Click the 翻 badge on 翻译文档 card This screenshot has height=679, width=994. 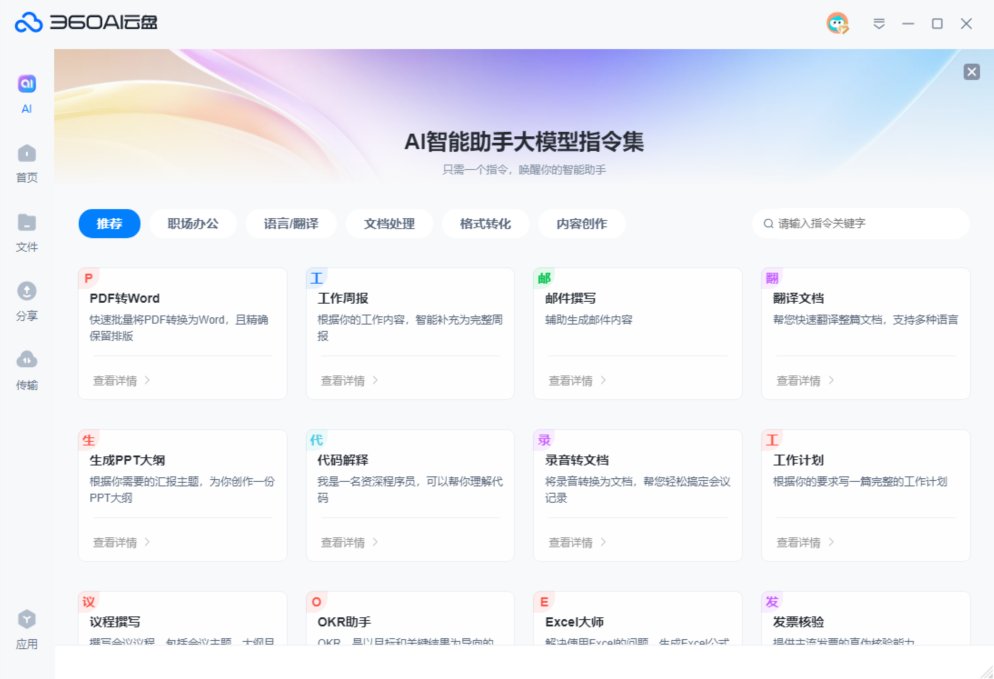point(771,278)
